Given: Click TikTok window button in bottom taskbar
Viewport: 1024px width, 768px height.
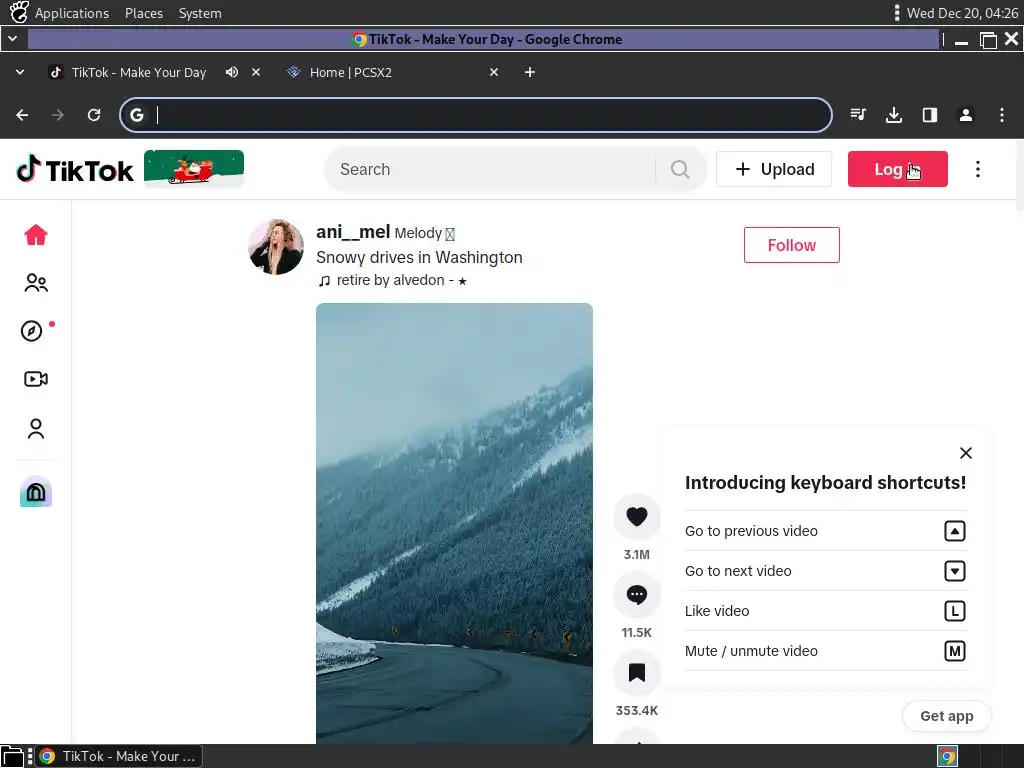Looking at the screenshot, I should [x=118, y=756].
